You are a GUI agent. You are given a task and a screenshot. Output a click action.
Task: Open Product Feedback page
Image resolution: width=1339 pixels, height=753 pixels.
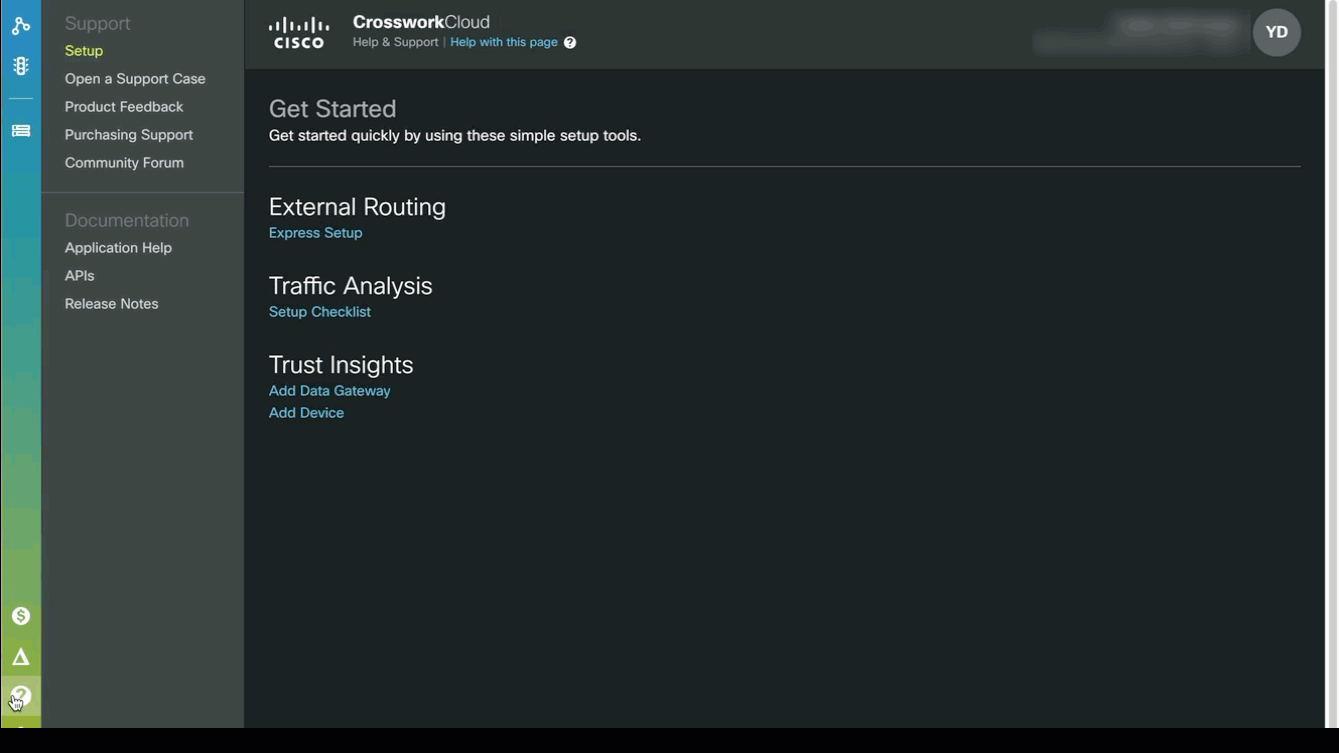[124, 107]
